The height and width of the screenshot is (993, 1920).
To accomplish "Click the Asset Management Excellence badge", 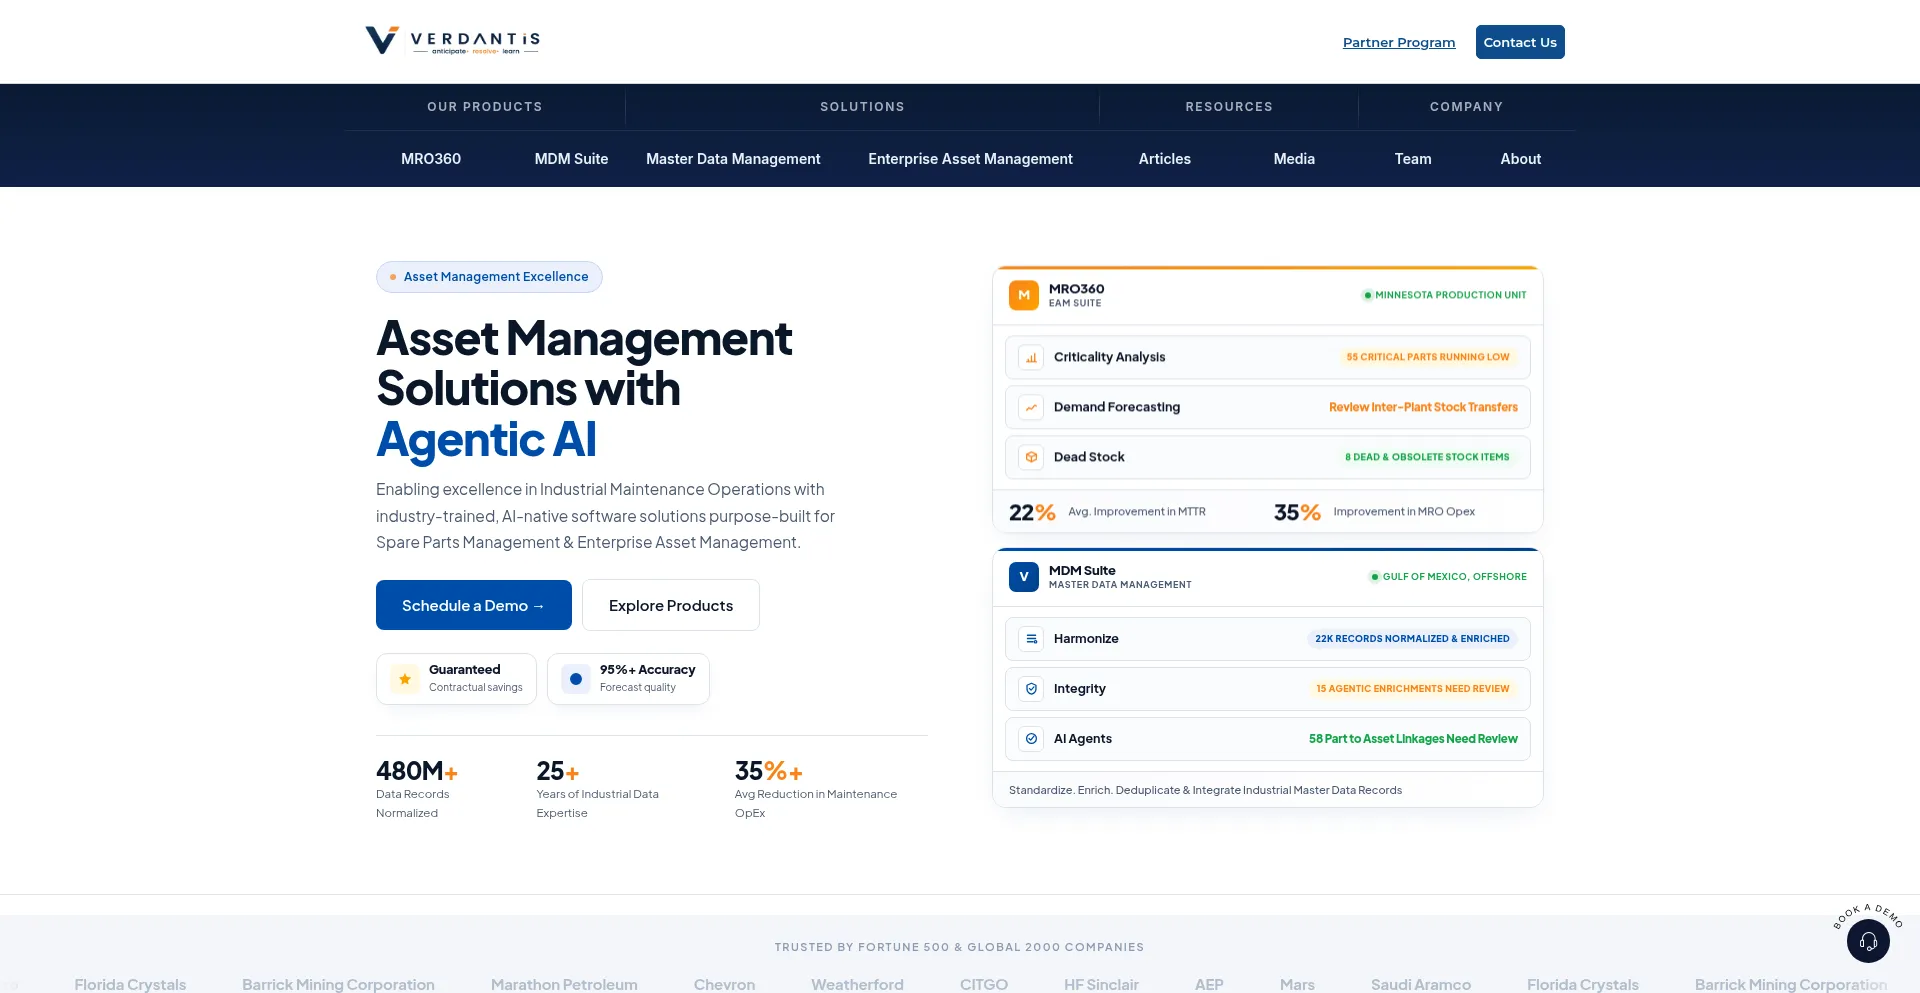I will click(489, 277).
